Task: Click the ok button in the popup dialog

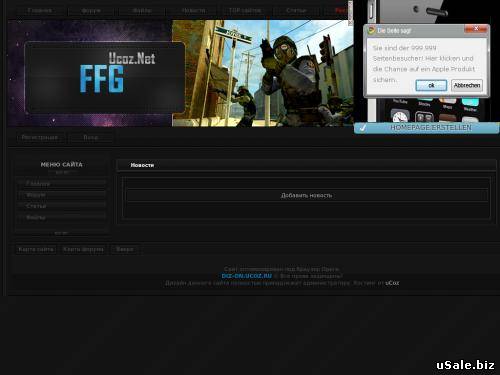Action: click(431, 85)
